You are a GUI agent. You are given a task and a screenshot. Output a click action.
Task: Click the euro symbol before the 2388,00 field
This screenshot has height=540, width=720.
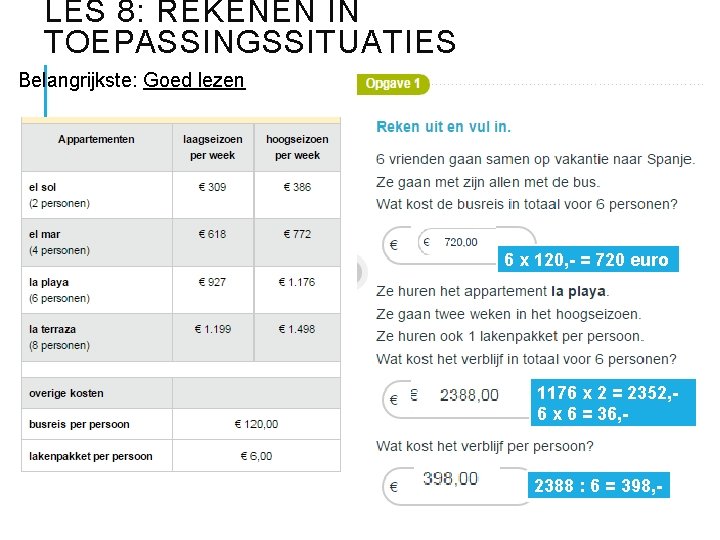393,399
